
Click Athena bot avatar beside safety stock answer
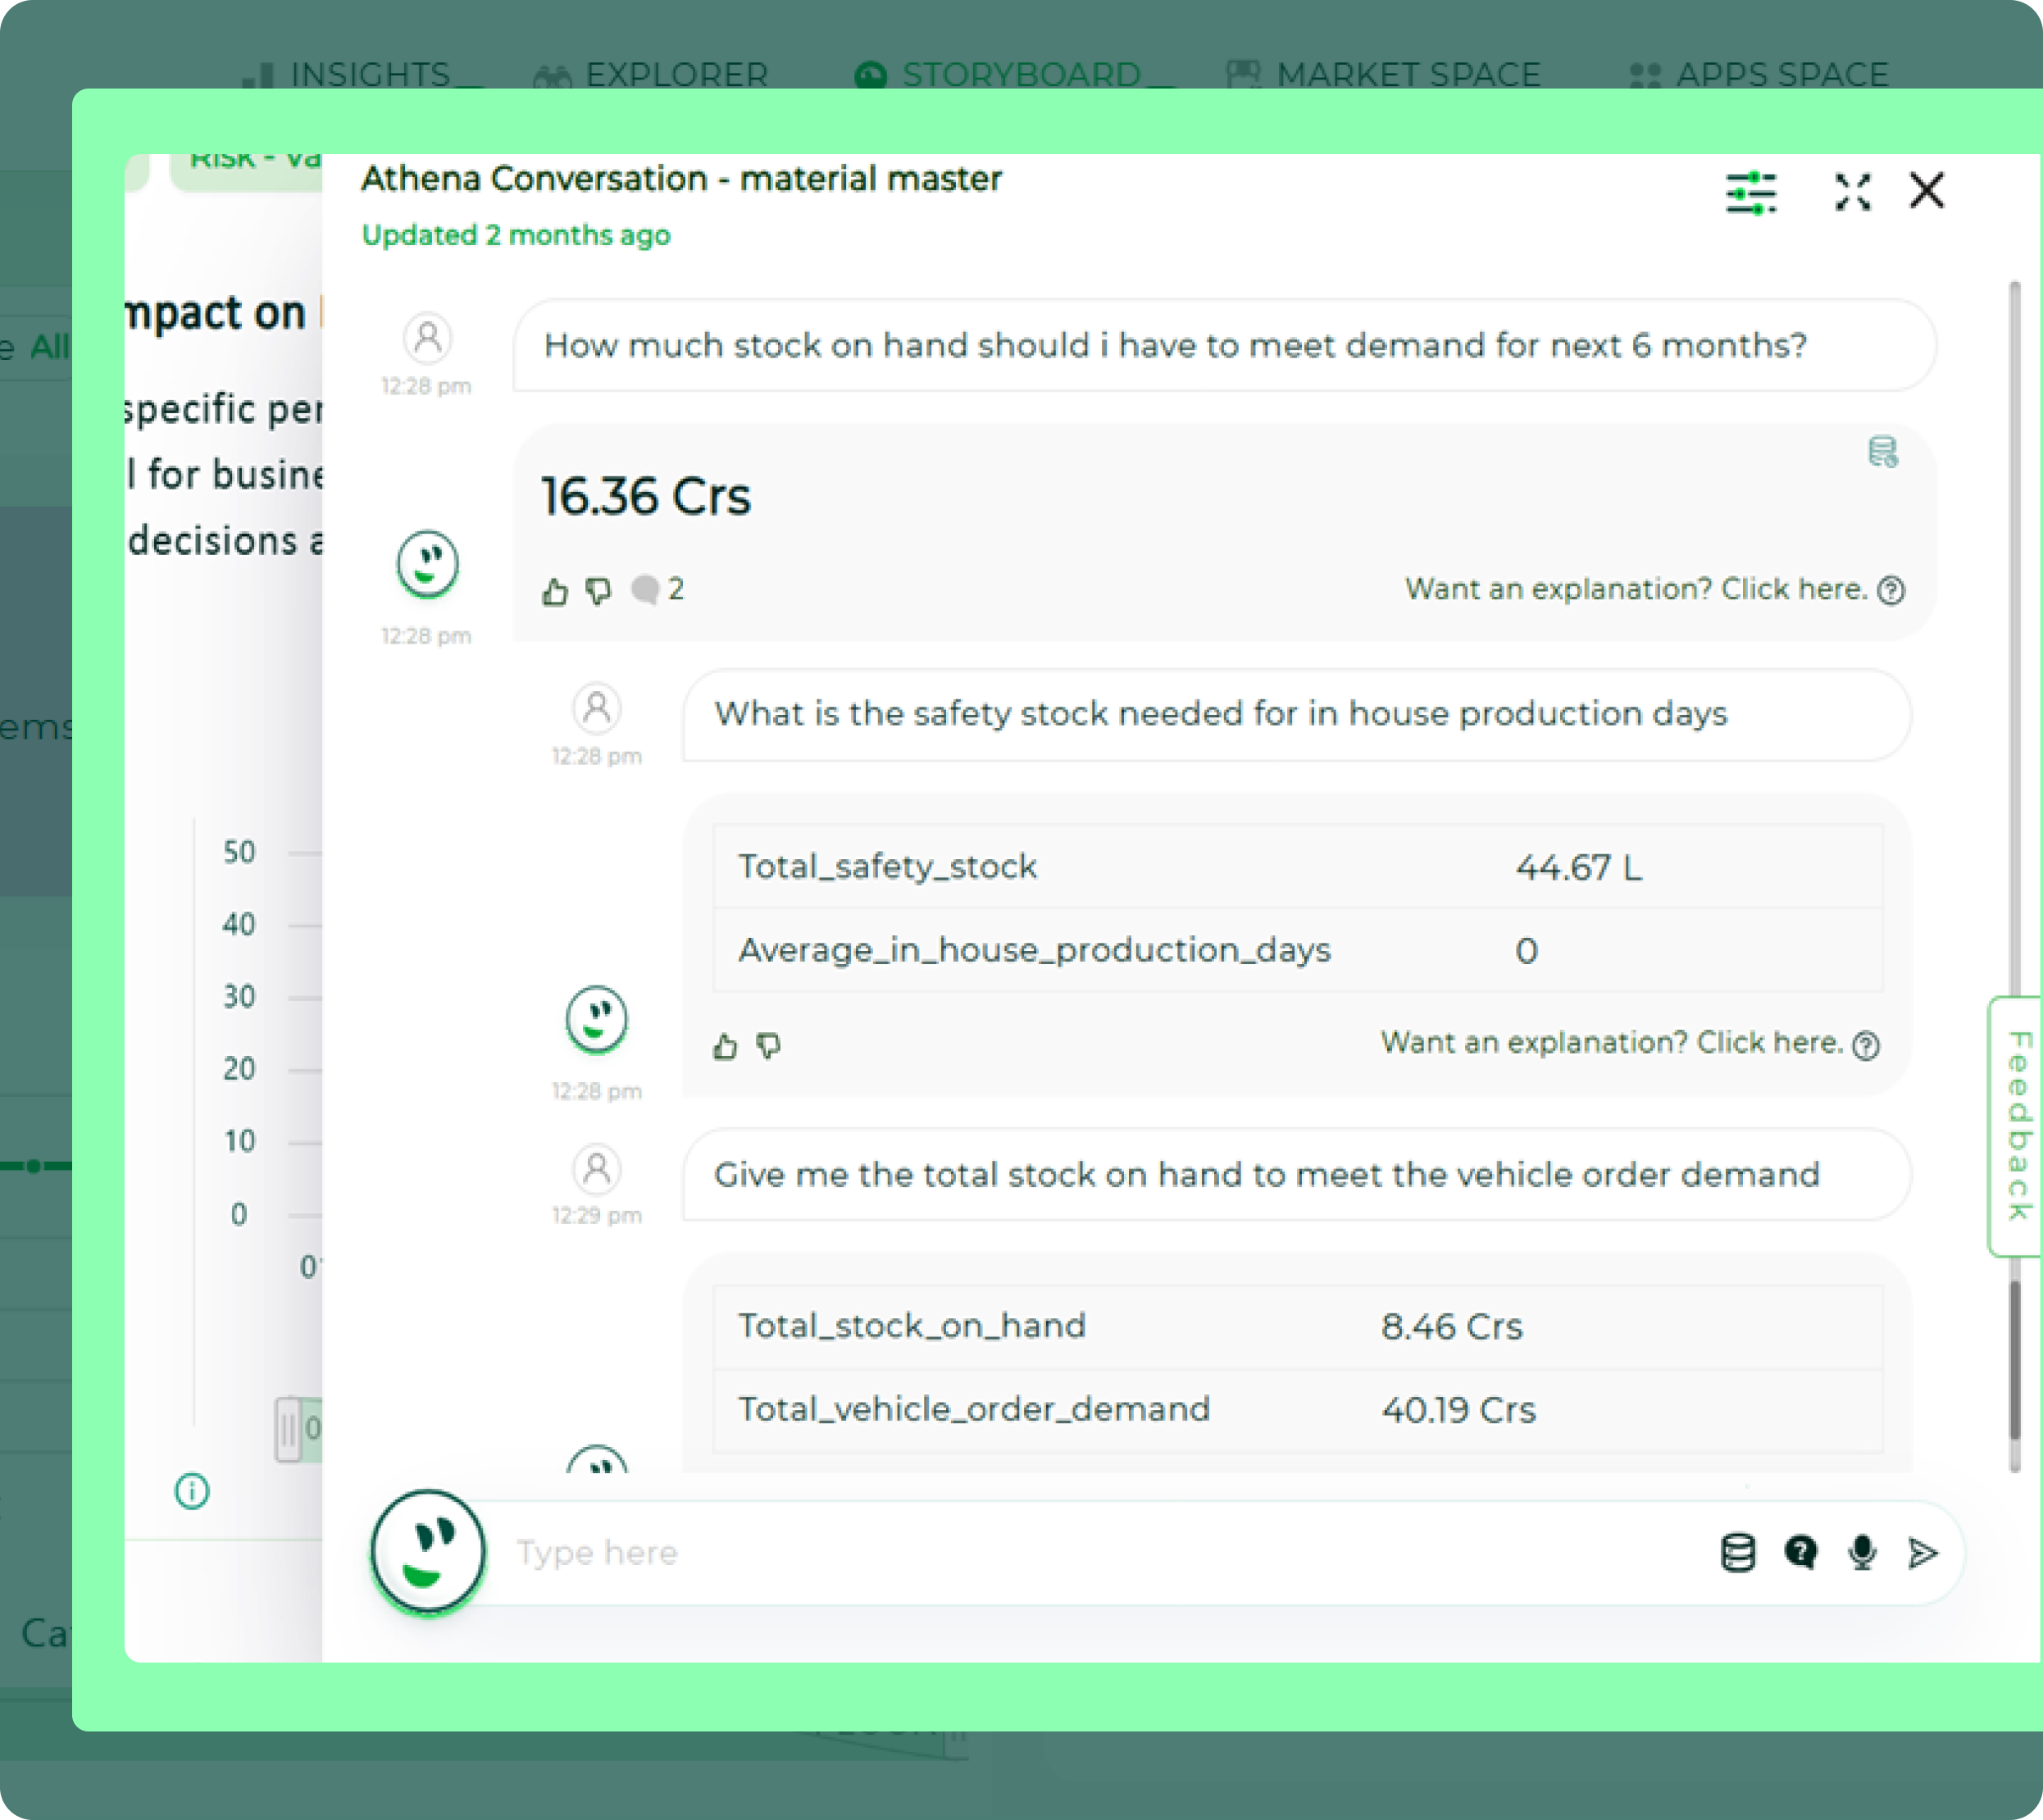click(x=597, y=1019)
